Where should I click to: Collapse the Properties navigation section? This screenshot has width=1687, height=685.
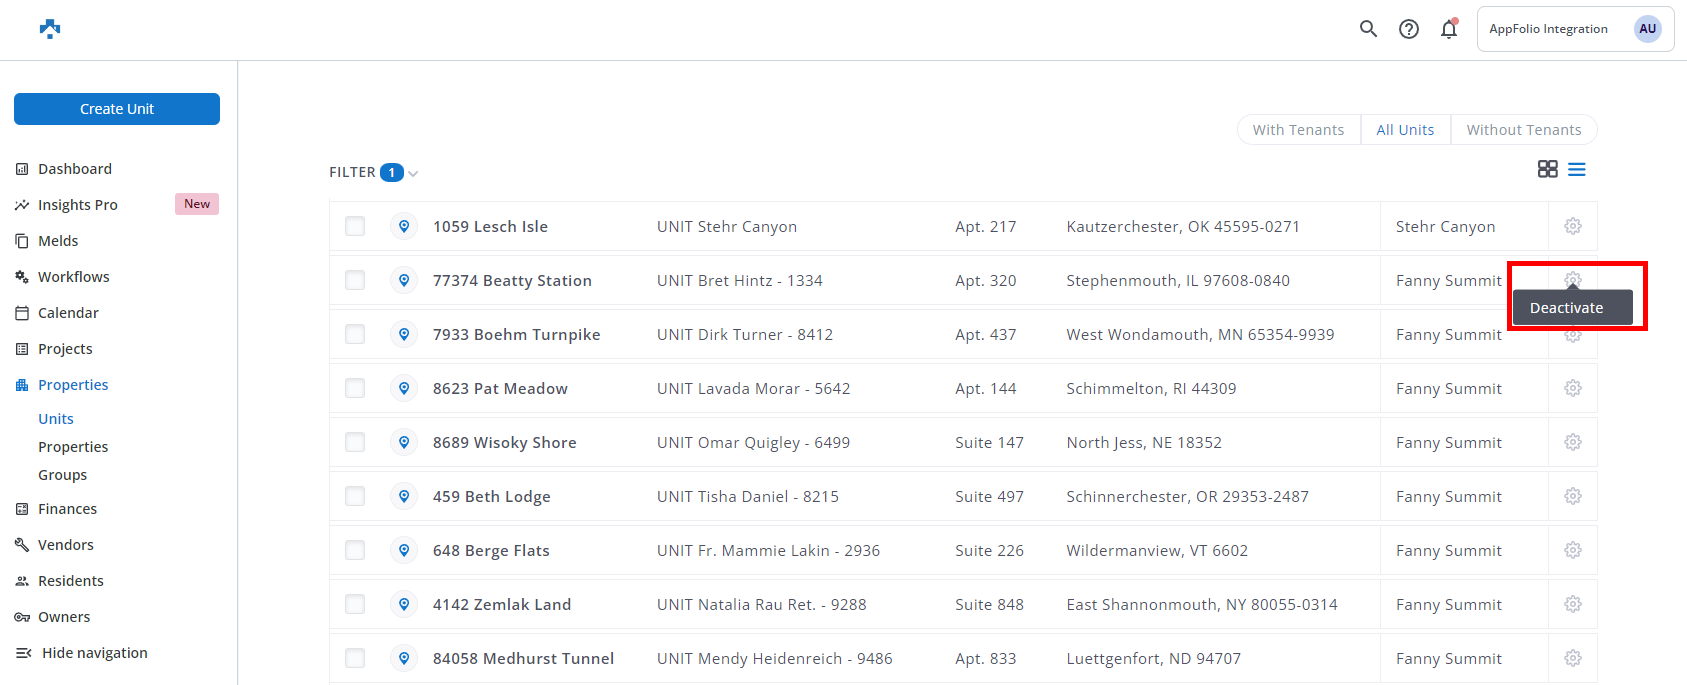click(73, 385)
